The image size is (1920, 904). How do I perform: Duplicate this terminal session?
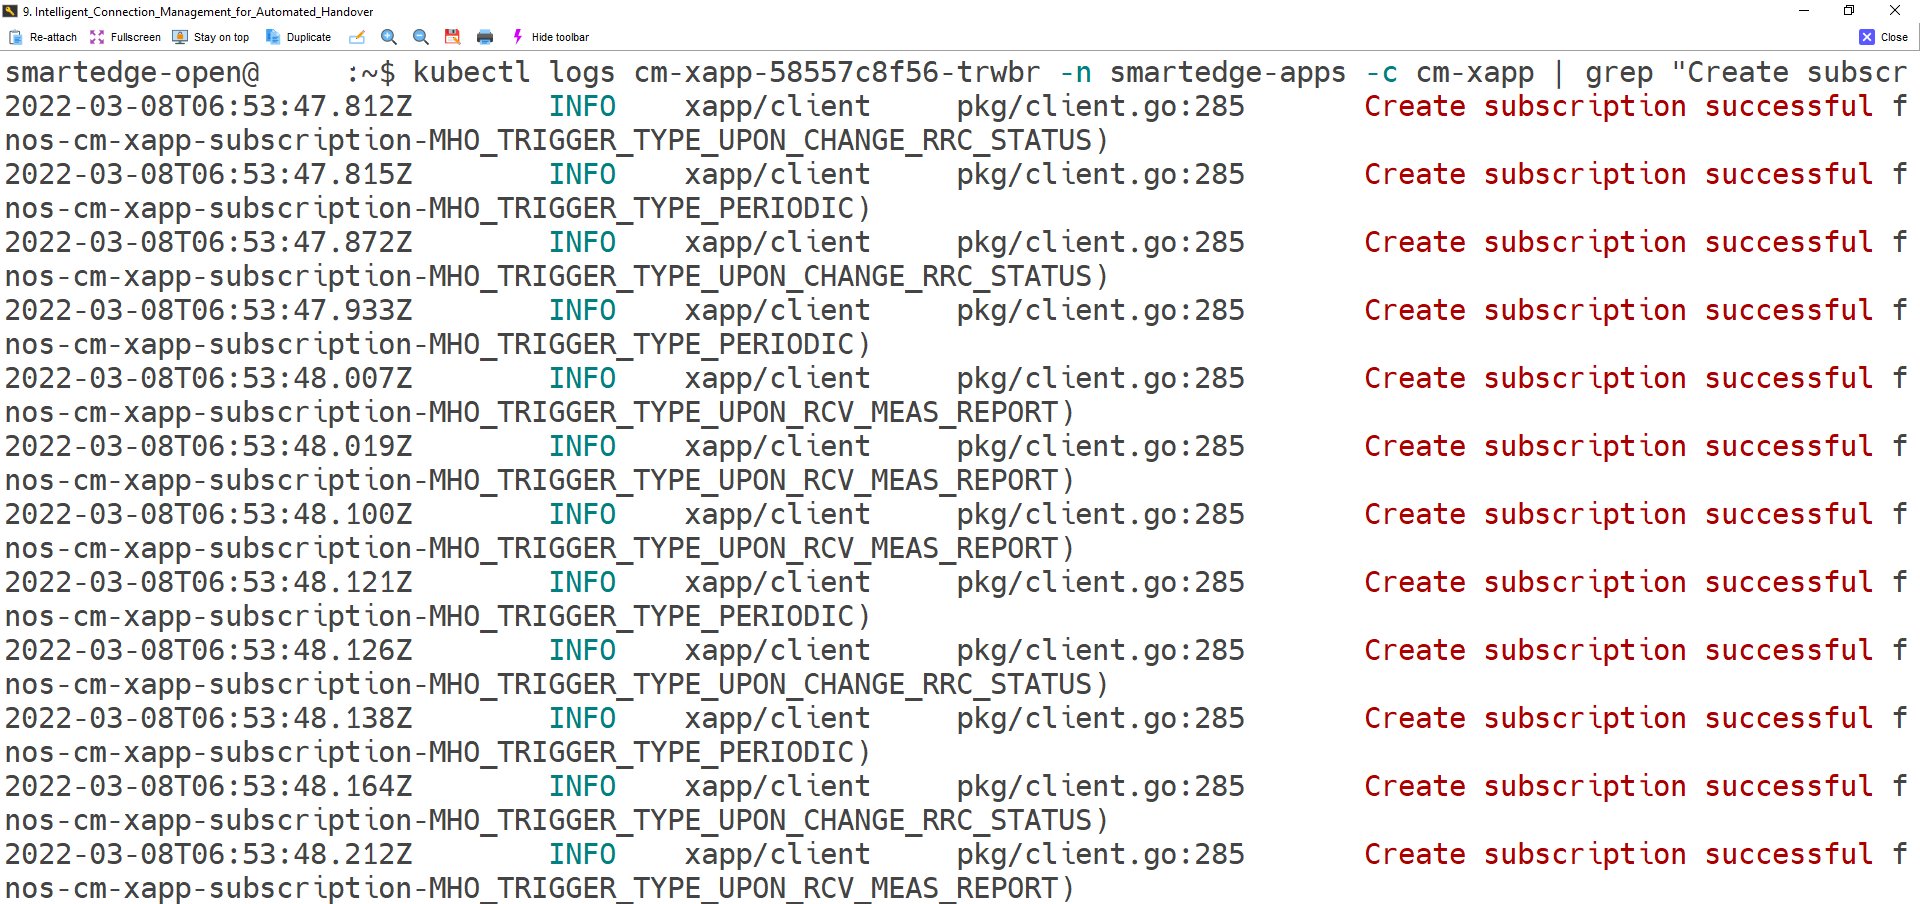(298, 37)
